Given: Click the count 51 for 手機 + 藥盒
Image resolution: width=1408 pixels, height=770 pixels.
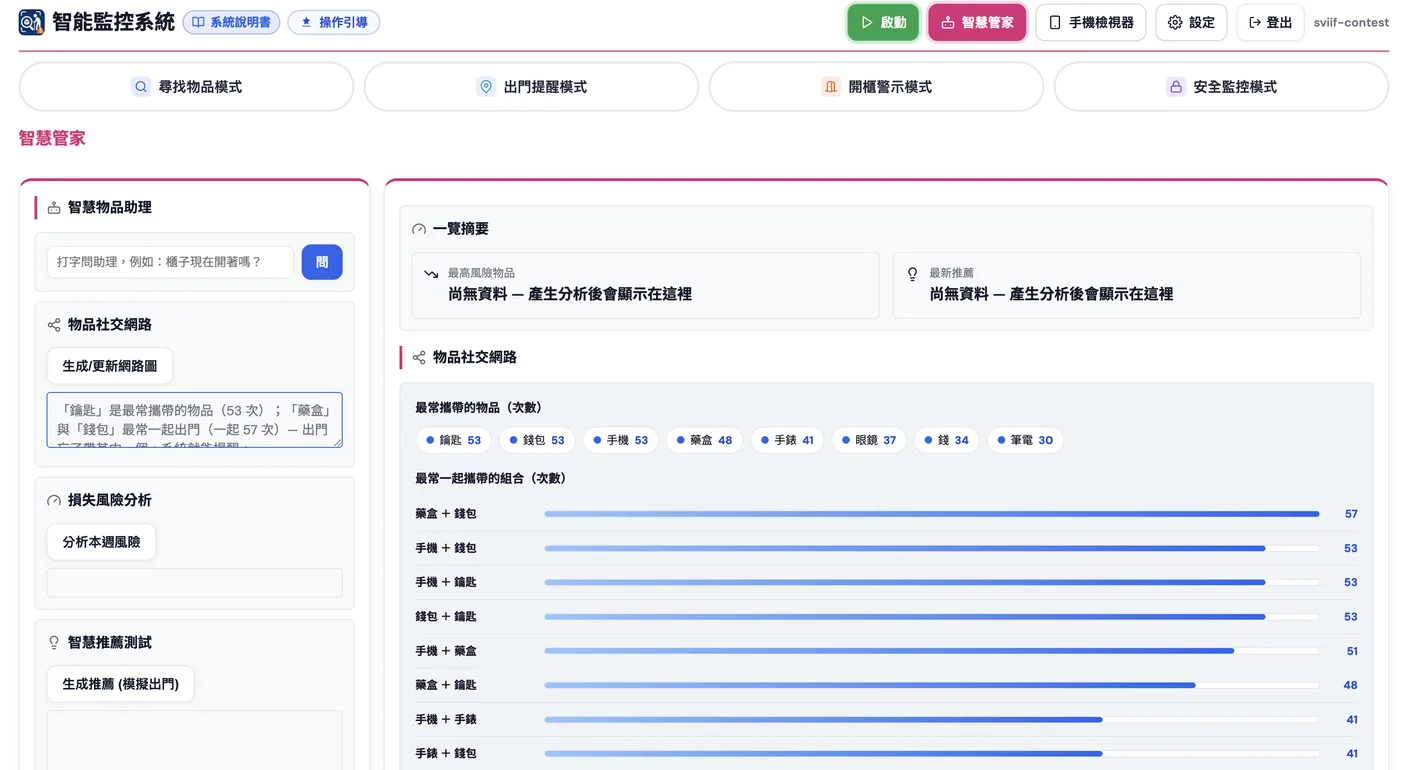Looking at the screenshot, I should (x=1352, y=651).
